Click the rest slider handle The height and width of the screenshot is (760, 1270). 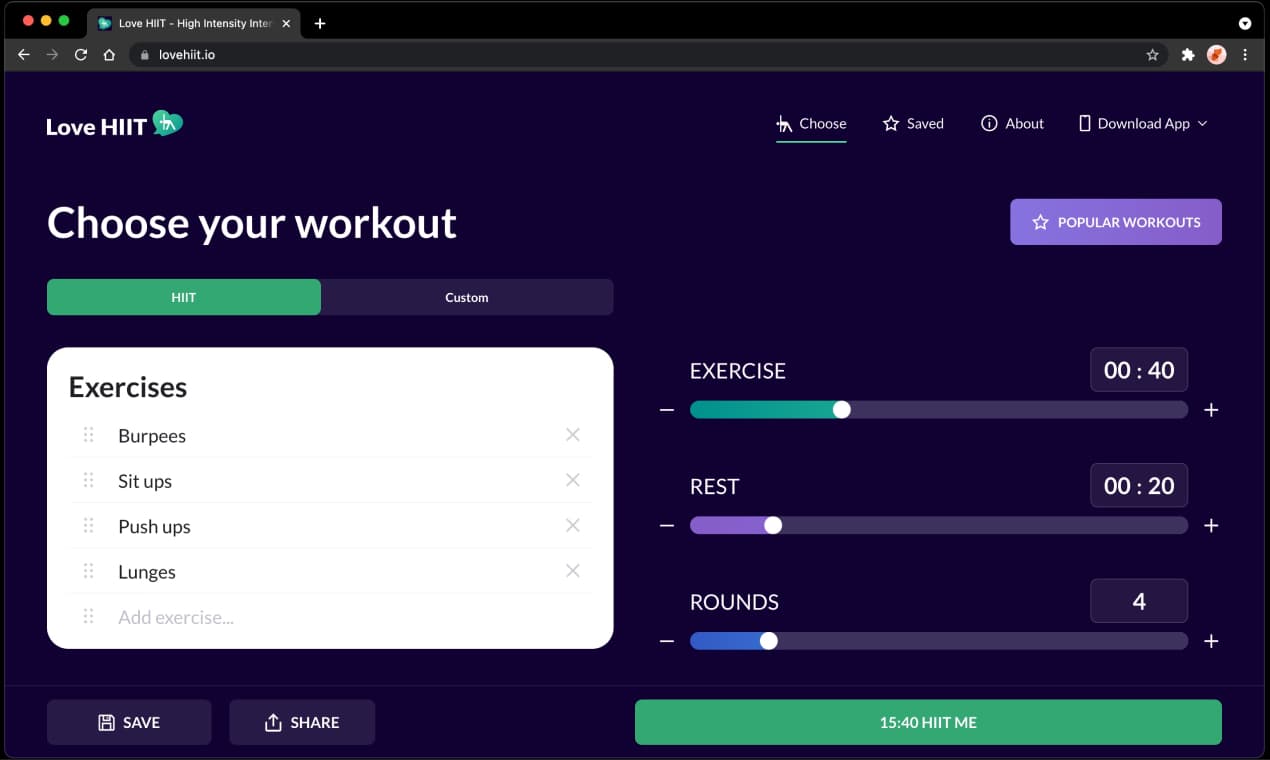click(x=773, y=526)
